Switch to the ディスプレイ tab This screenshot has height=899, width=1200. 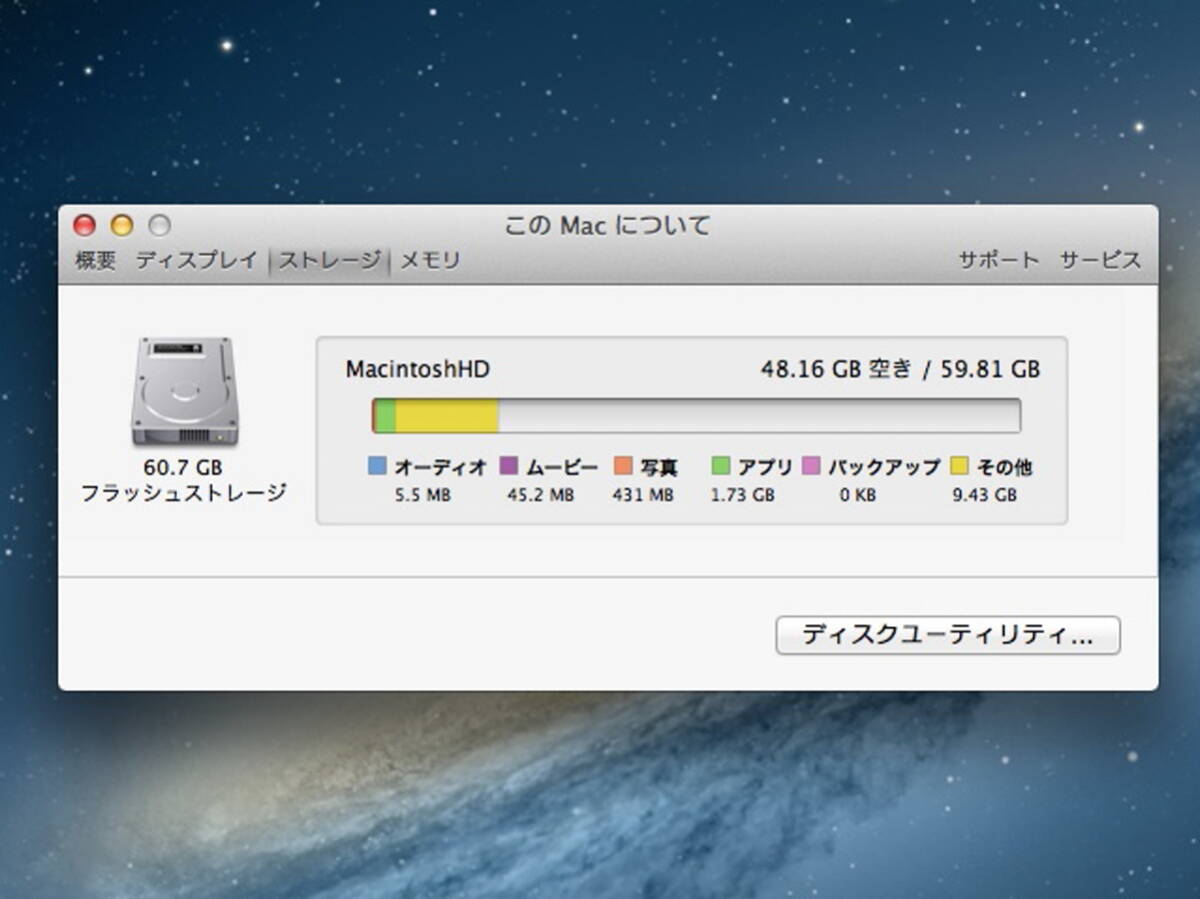(x=197, y=261)
